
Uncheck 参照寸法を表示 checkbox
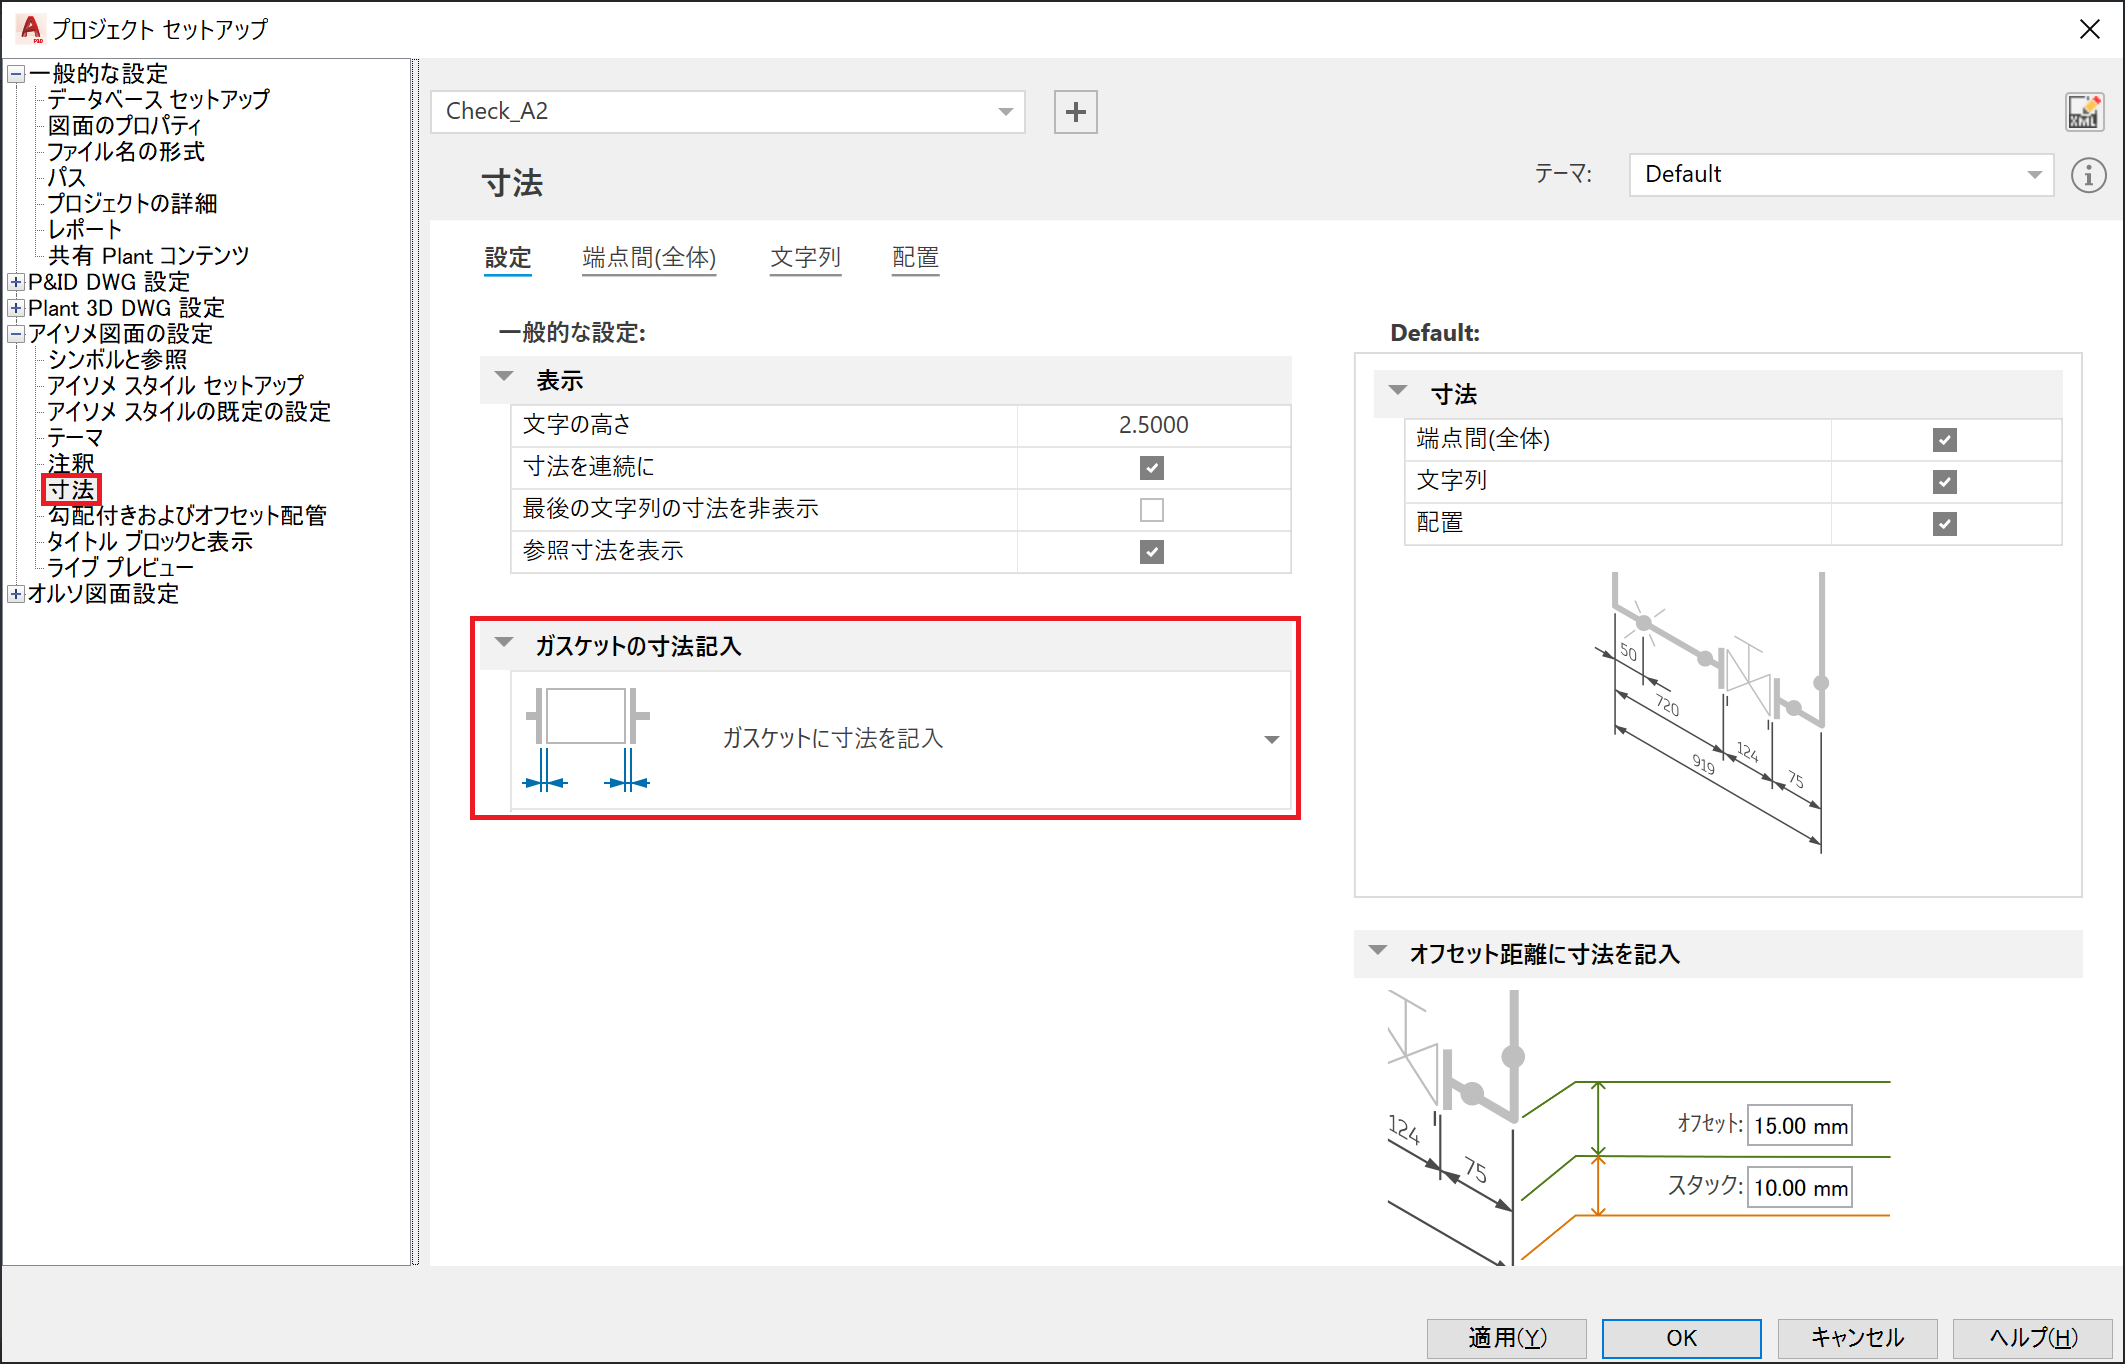point(1153,551)
